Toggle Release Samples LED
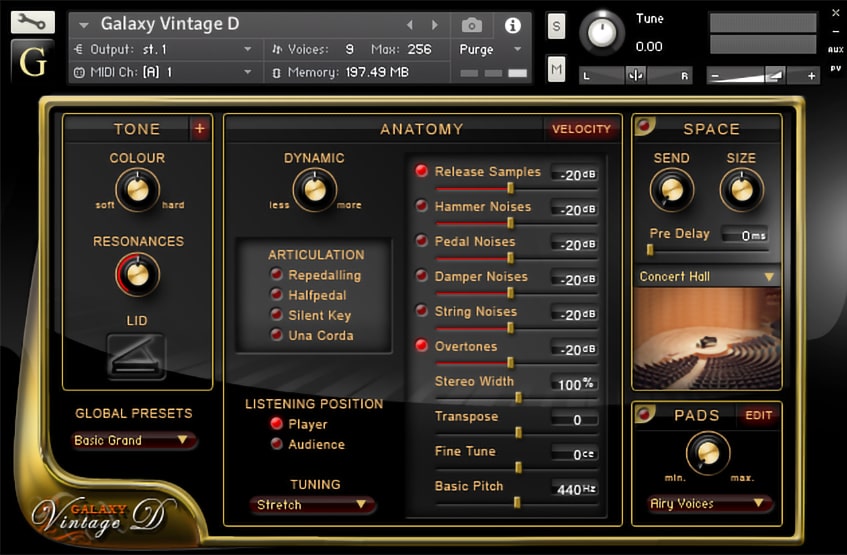Screen dimensions: 847x555 421,171
